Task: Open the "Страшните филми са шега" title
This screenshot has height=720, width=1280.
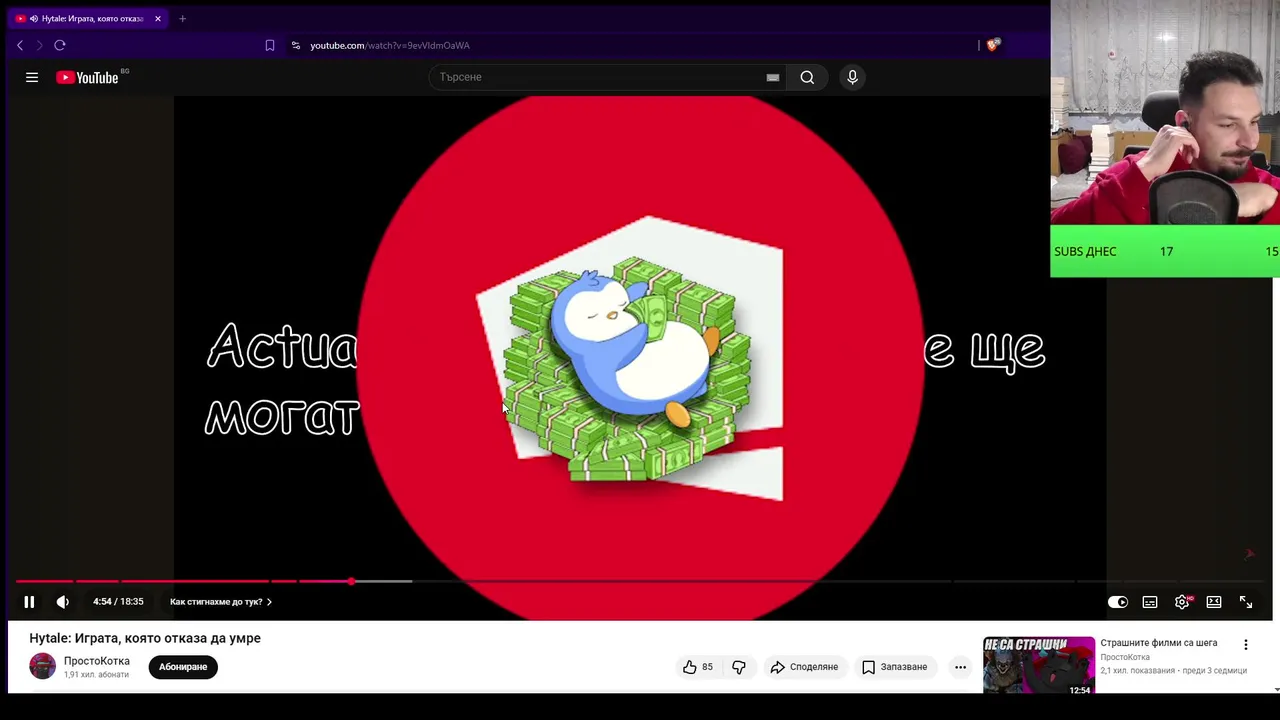Action: 1159,643
